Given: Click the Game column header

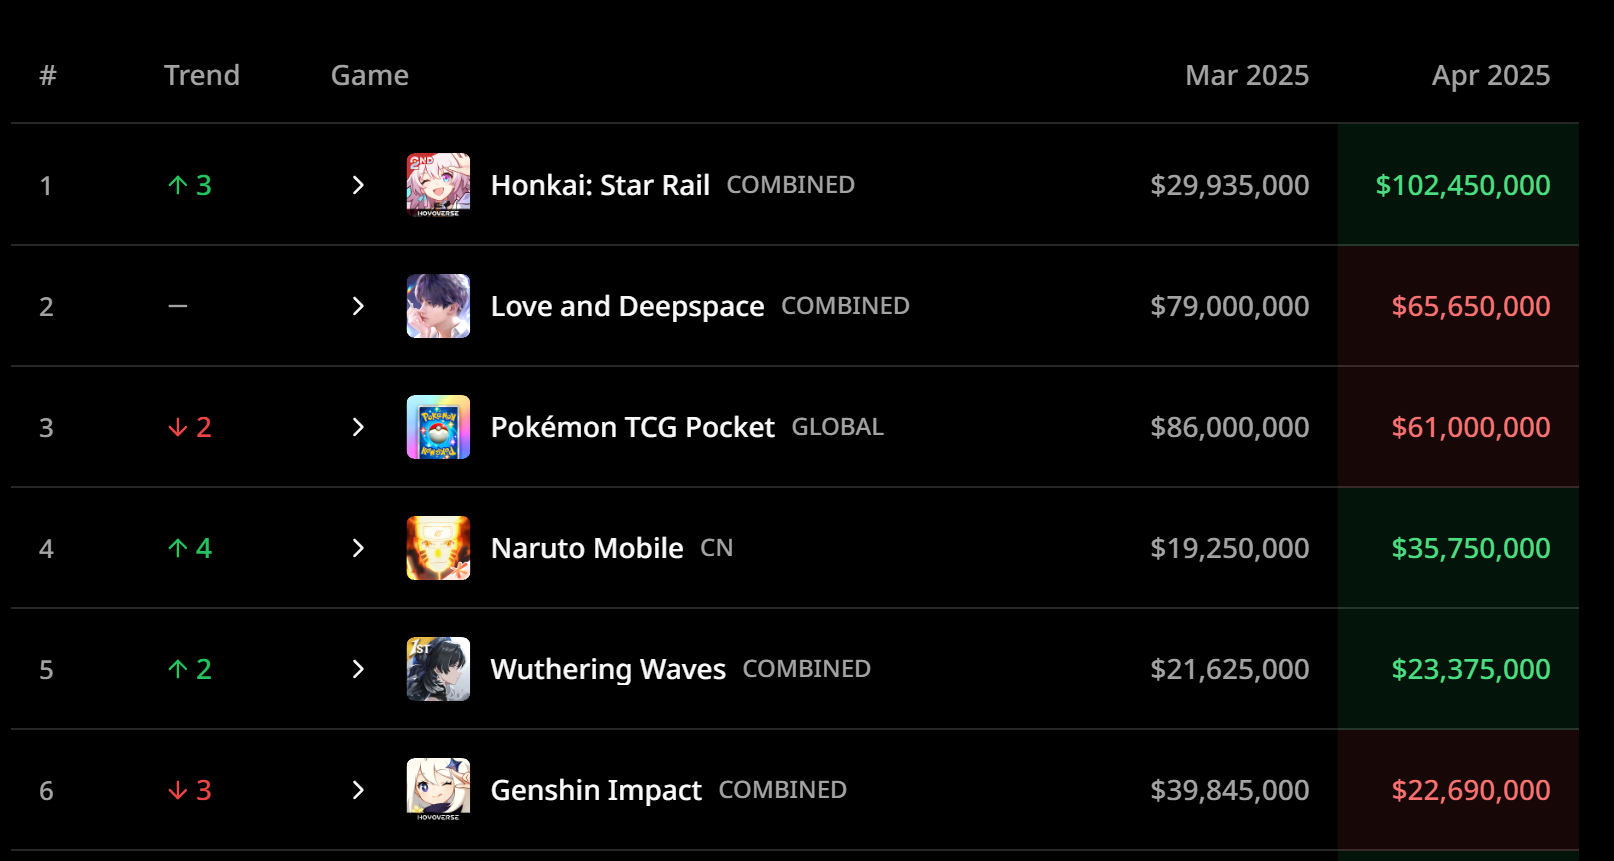Looking at the screenshot, I should 369,75.
